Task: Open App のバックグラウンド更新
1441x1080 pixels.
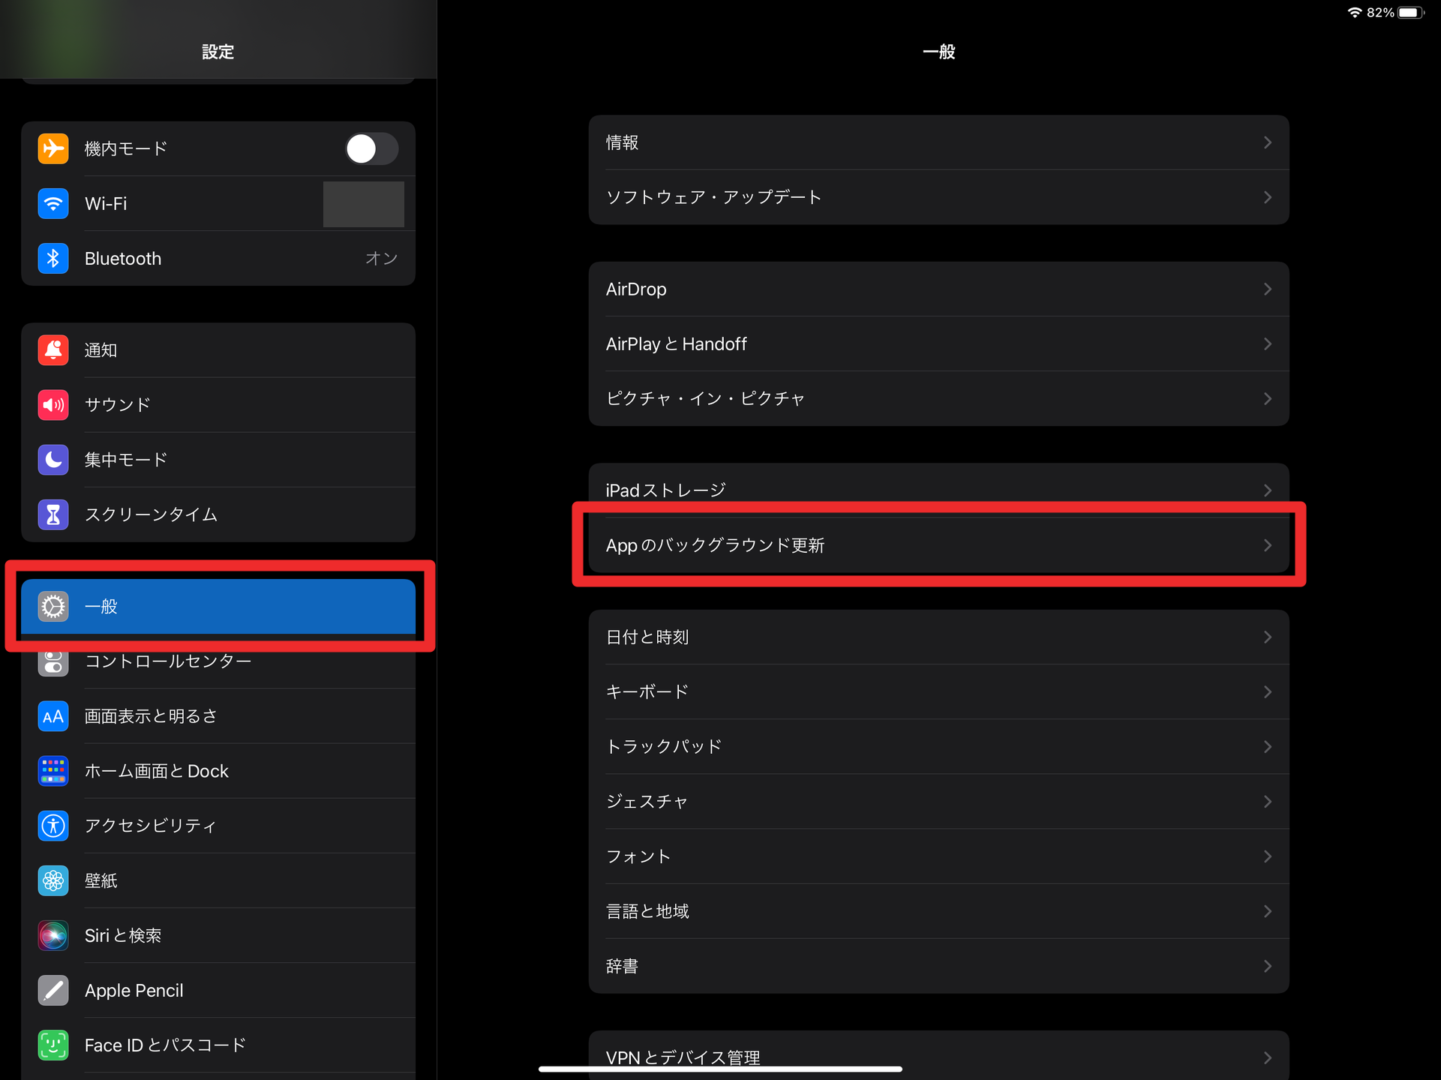Action: [938, 545]
